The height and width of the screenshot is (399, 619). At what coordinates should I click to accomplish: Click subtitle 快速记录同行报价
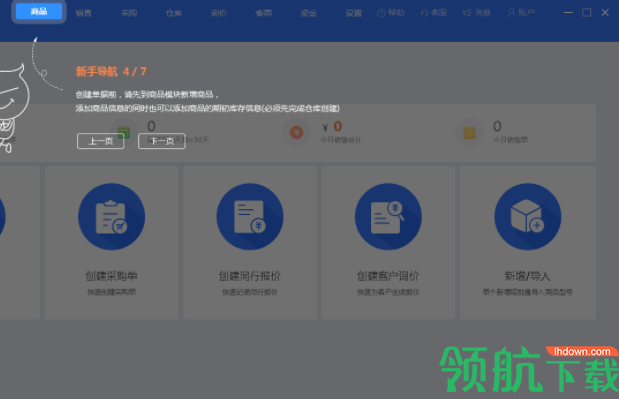tap(250, 292)
